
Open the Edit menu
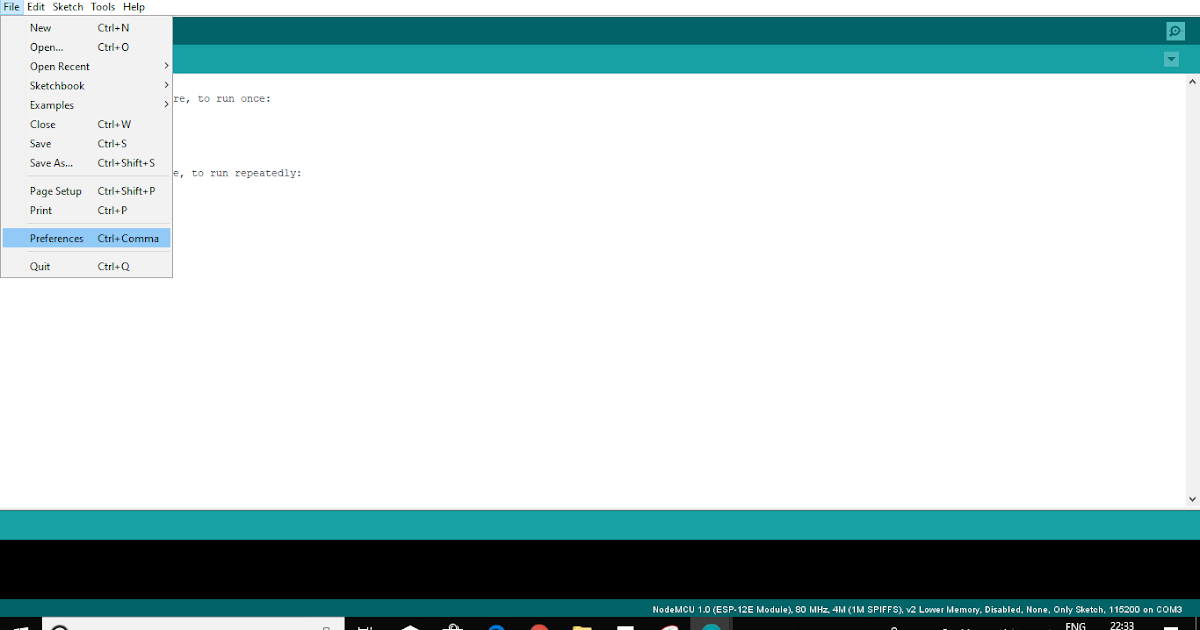[x=36, y=7]
